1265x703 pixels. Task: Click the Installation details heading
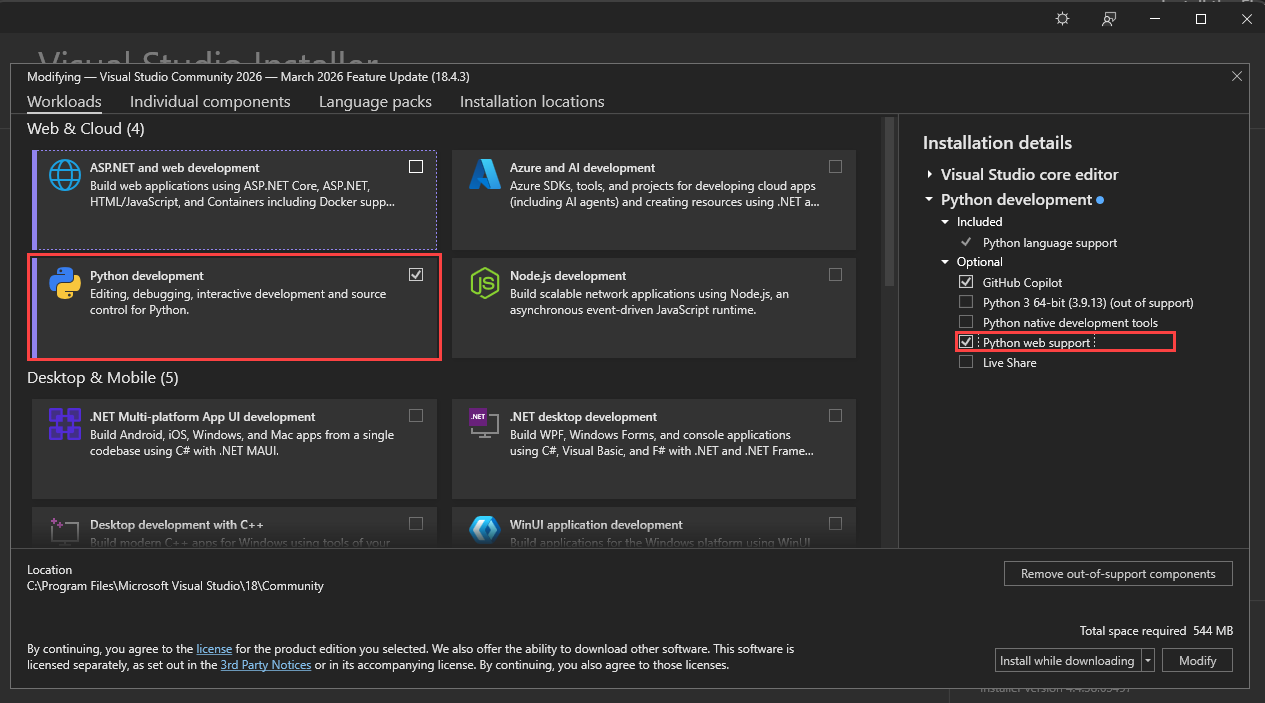click(x=997, y=143)
